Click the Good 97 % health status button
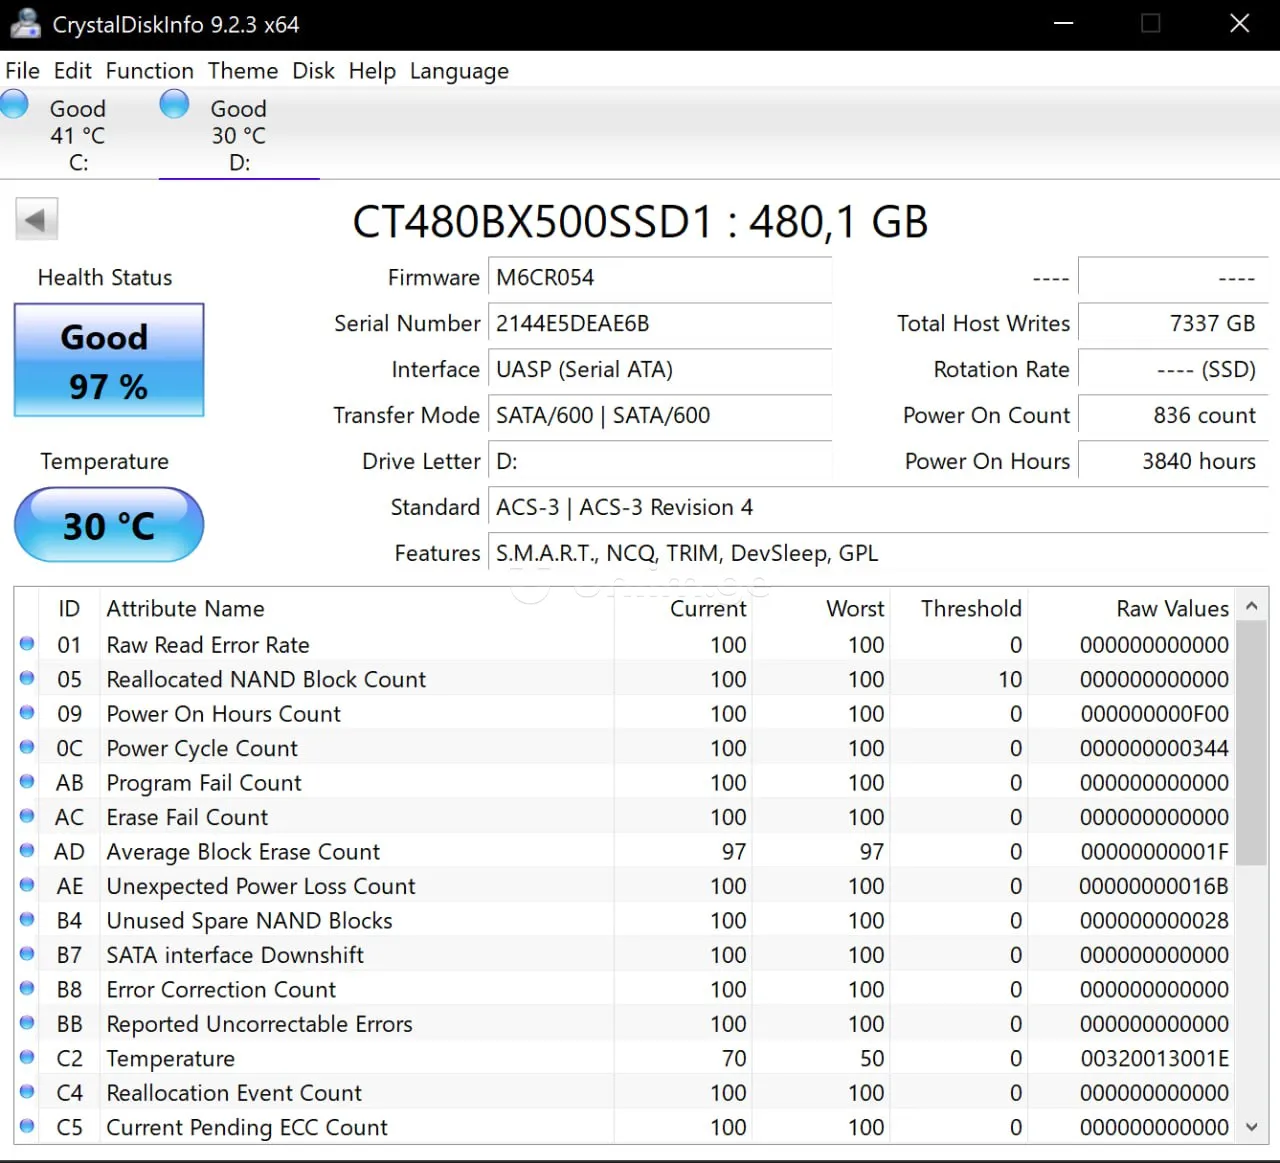The image size is (1280, 1163). coord(109,360)
